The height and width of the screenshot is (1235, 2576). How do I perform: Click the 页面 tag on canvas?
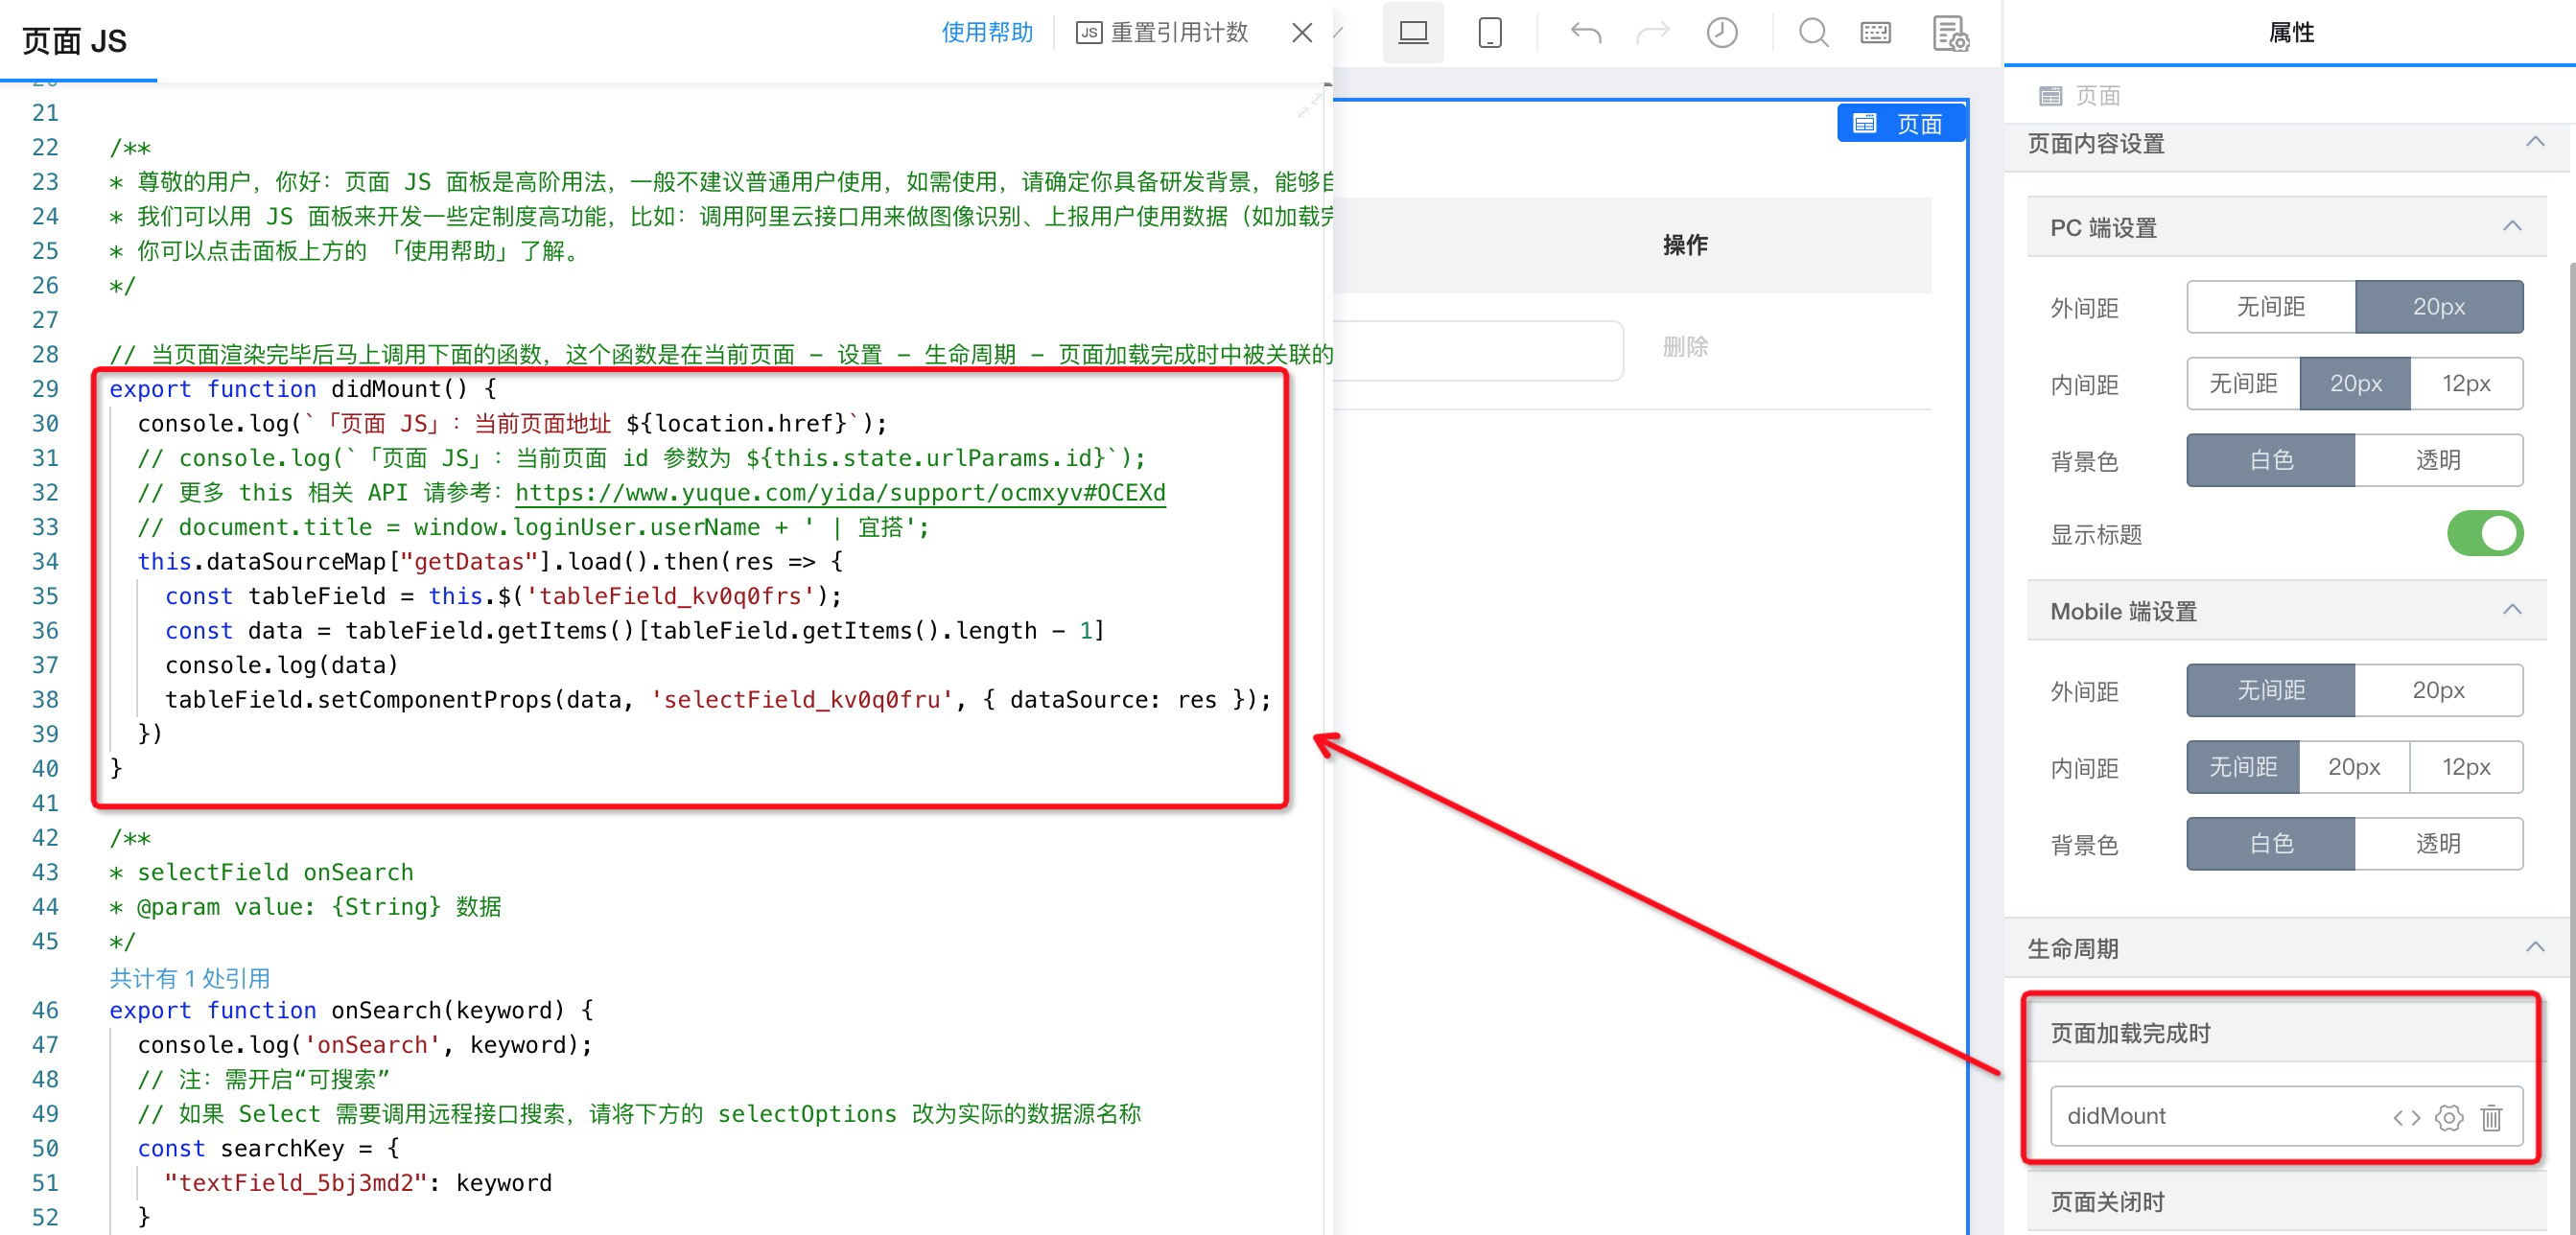(1900, 123)
